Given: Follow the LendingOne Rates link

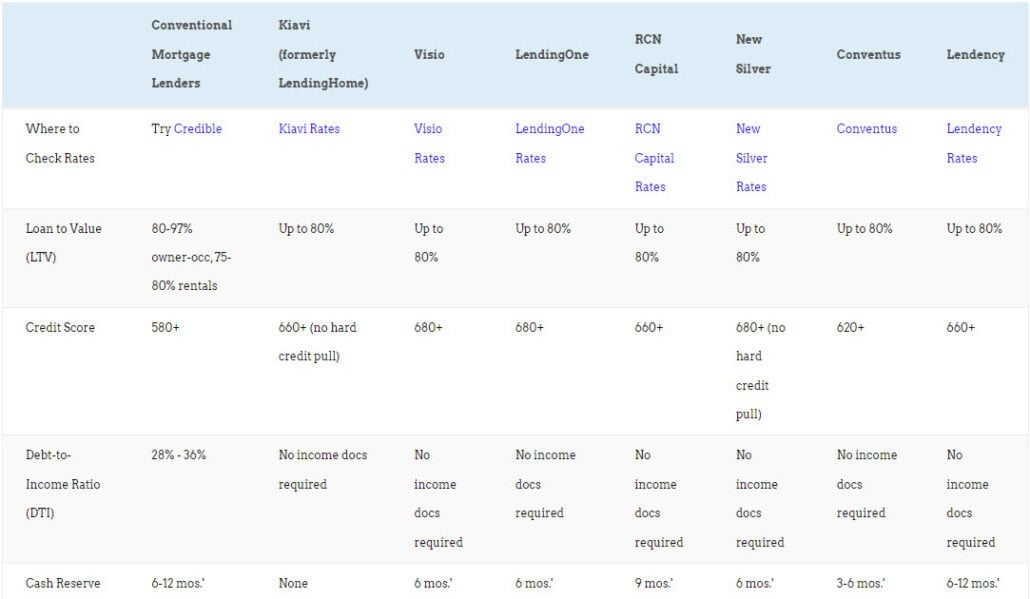Looking at the screenshot, I should (549, 143).
